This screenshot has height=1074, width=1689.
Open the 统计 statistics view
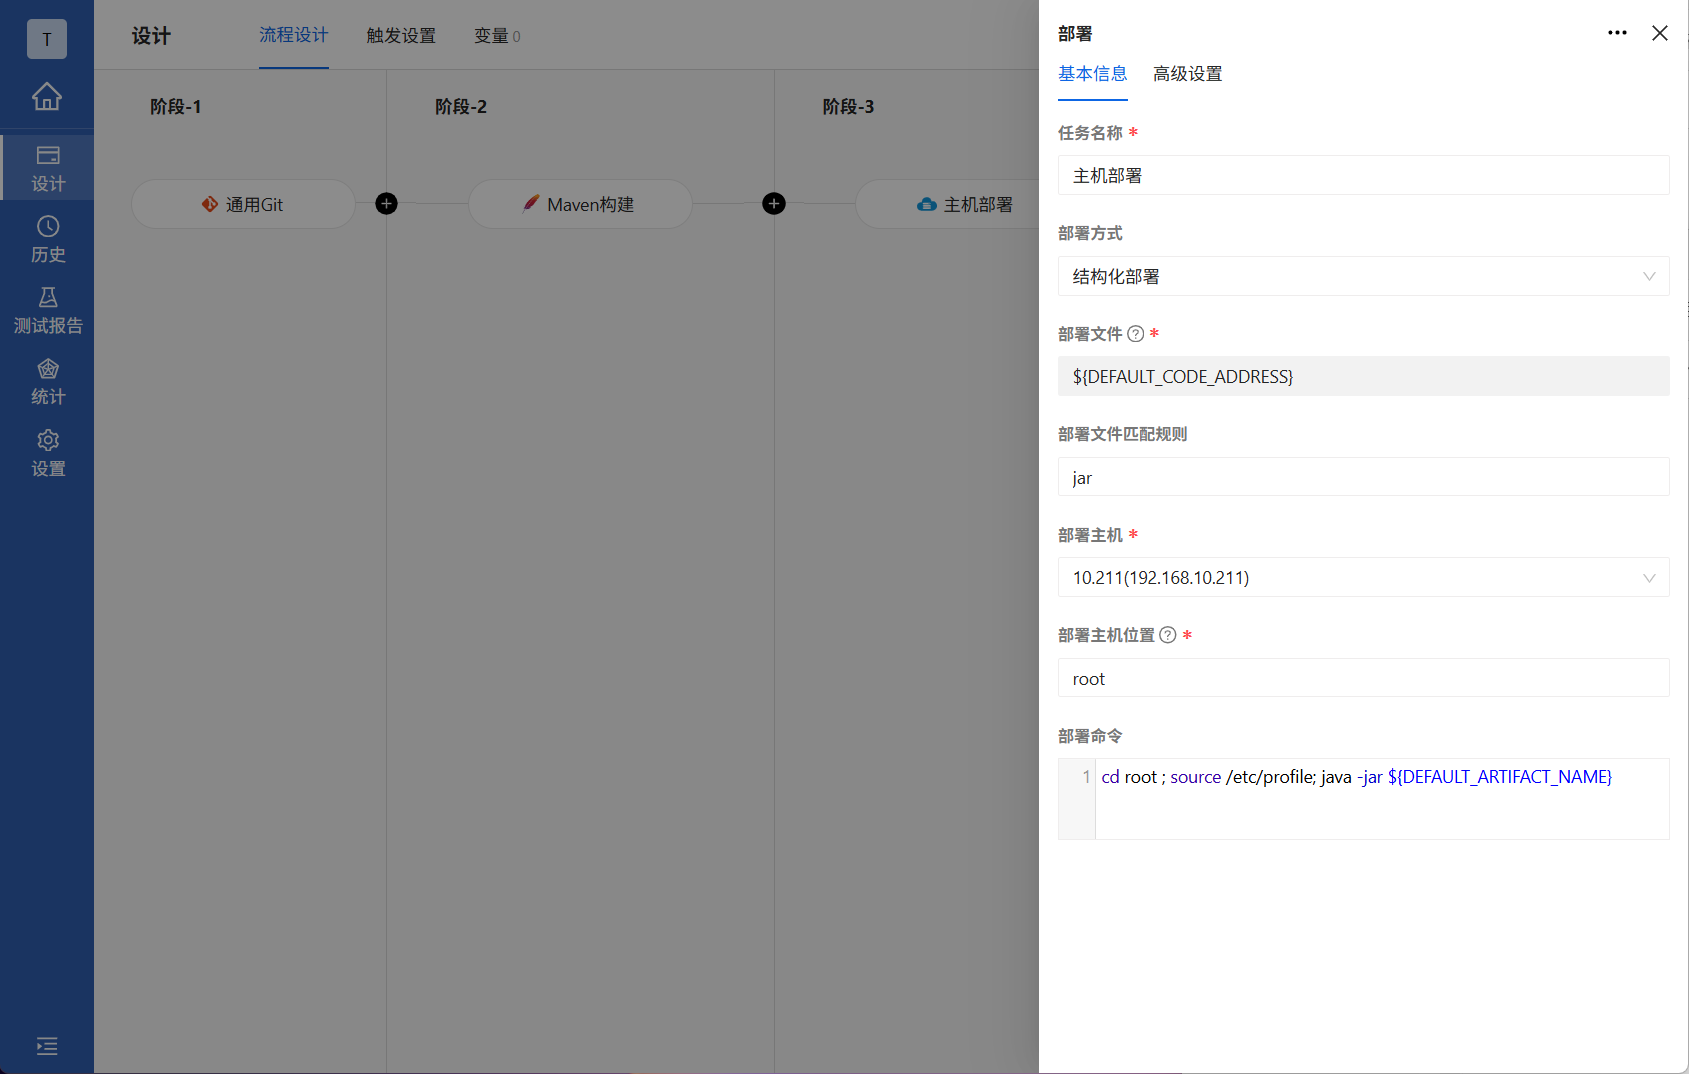(47, 380)
